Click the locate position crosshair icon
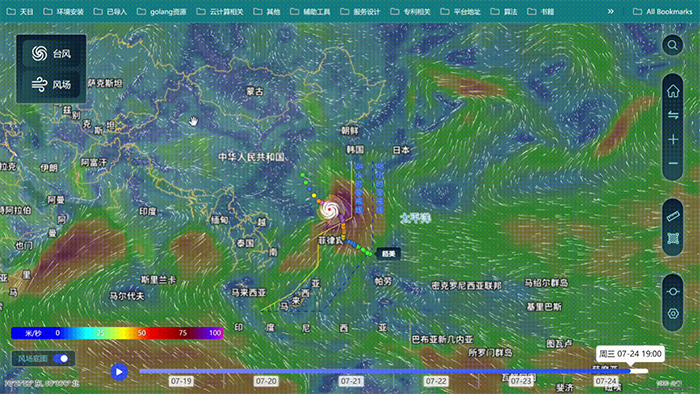 [x=673, y=292]
